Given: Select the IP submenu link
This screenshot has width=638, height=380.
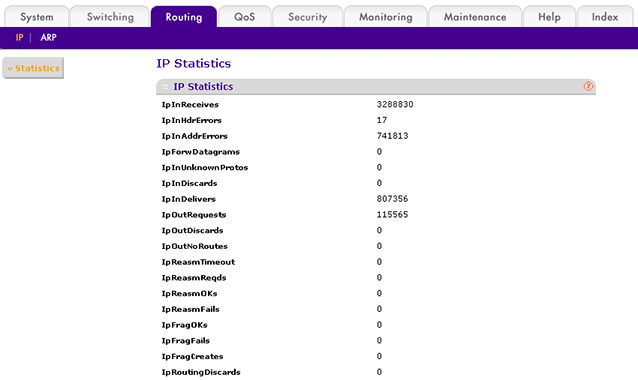Looking at the screenshot, I should 19,37.
